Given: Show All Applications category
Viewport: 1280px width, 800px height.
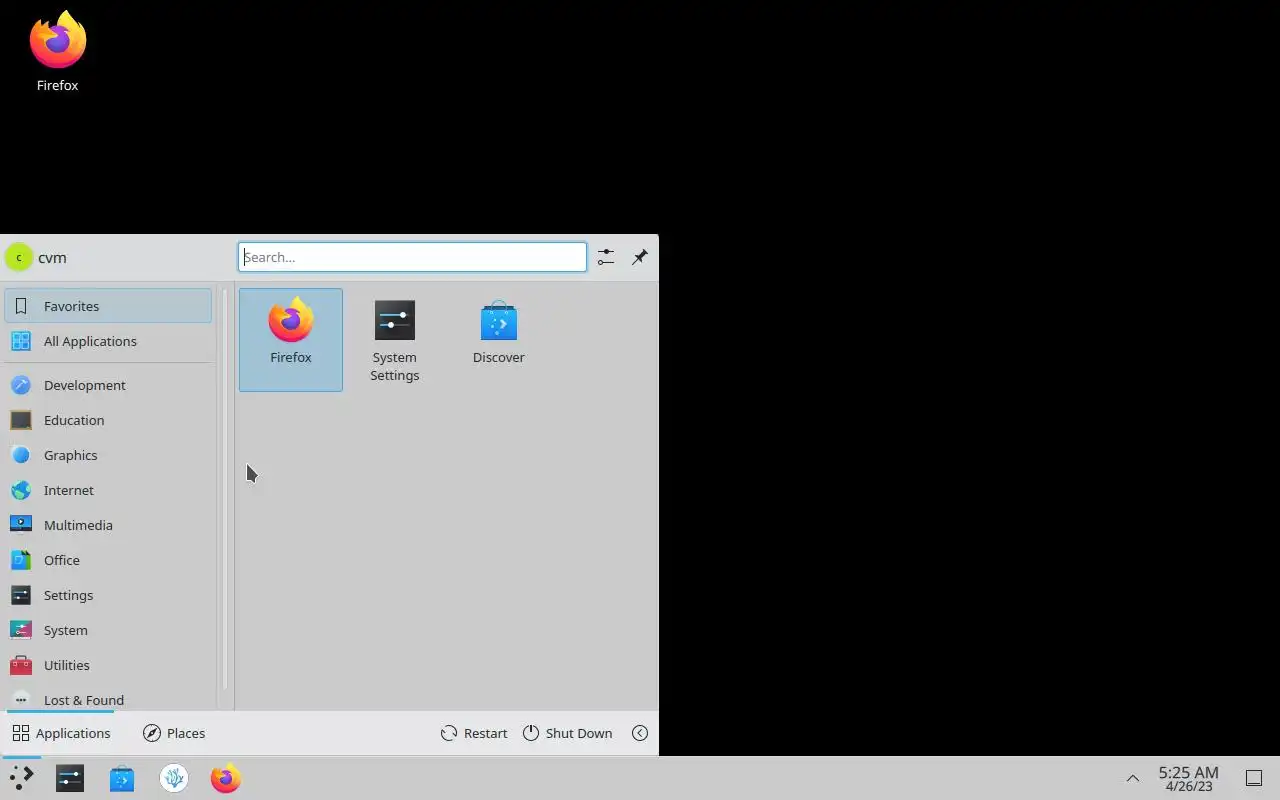Looking at the screenshot, I should pos(108,341).
